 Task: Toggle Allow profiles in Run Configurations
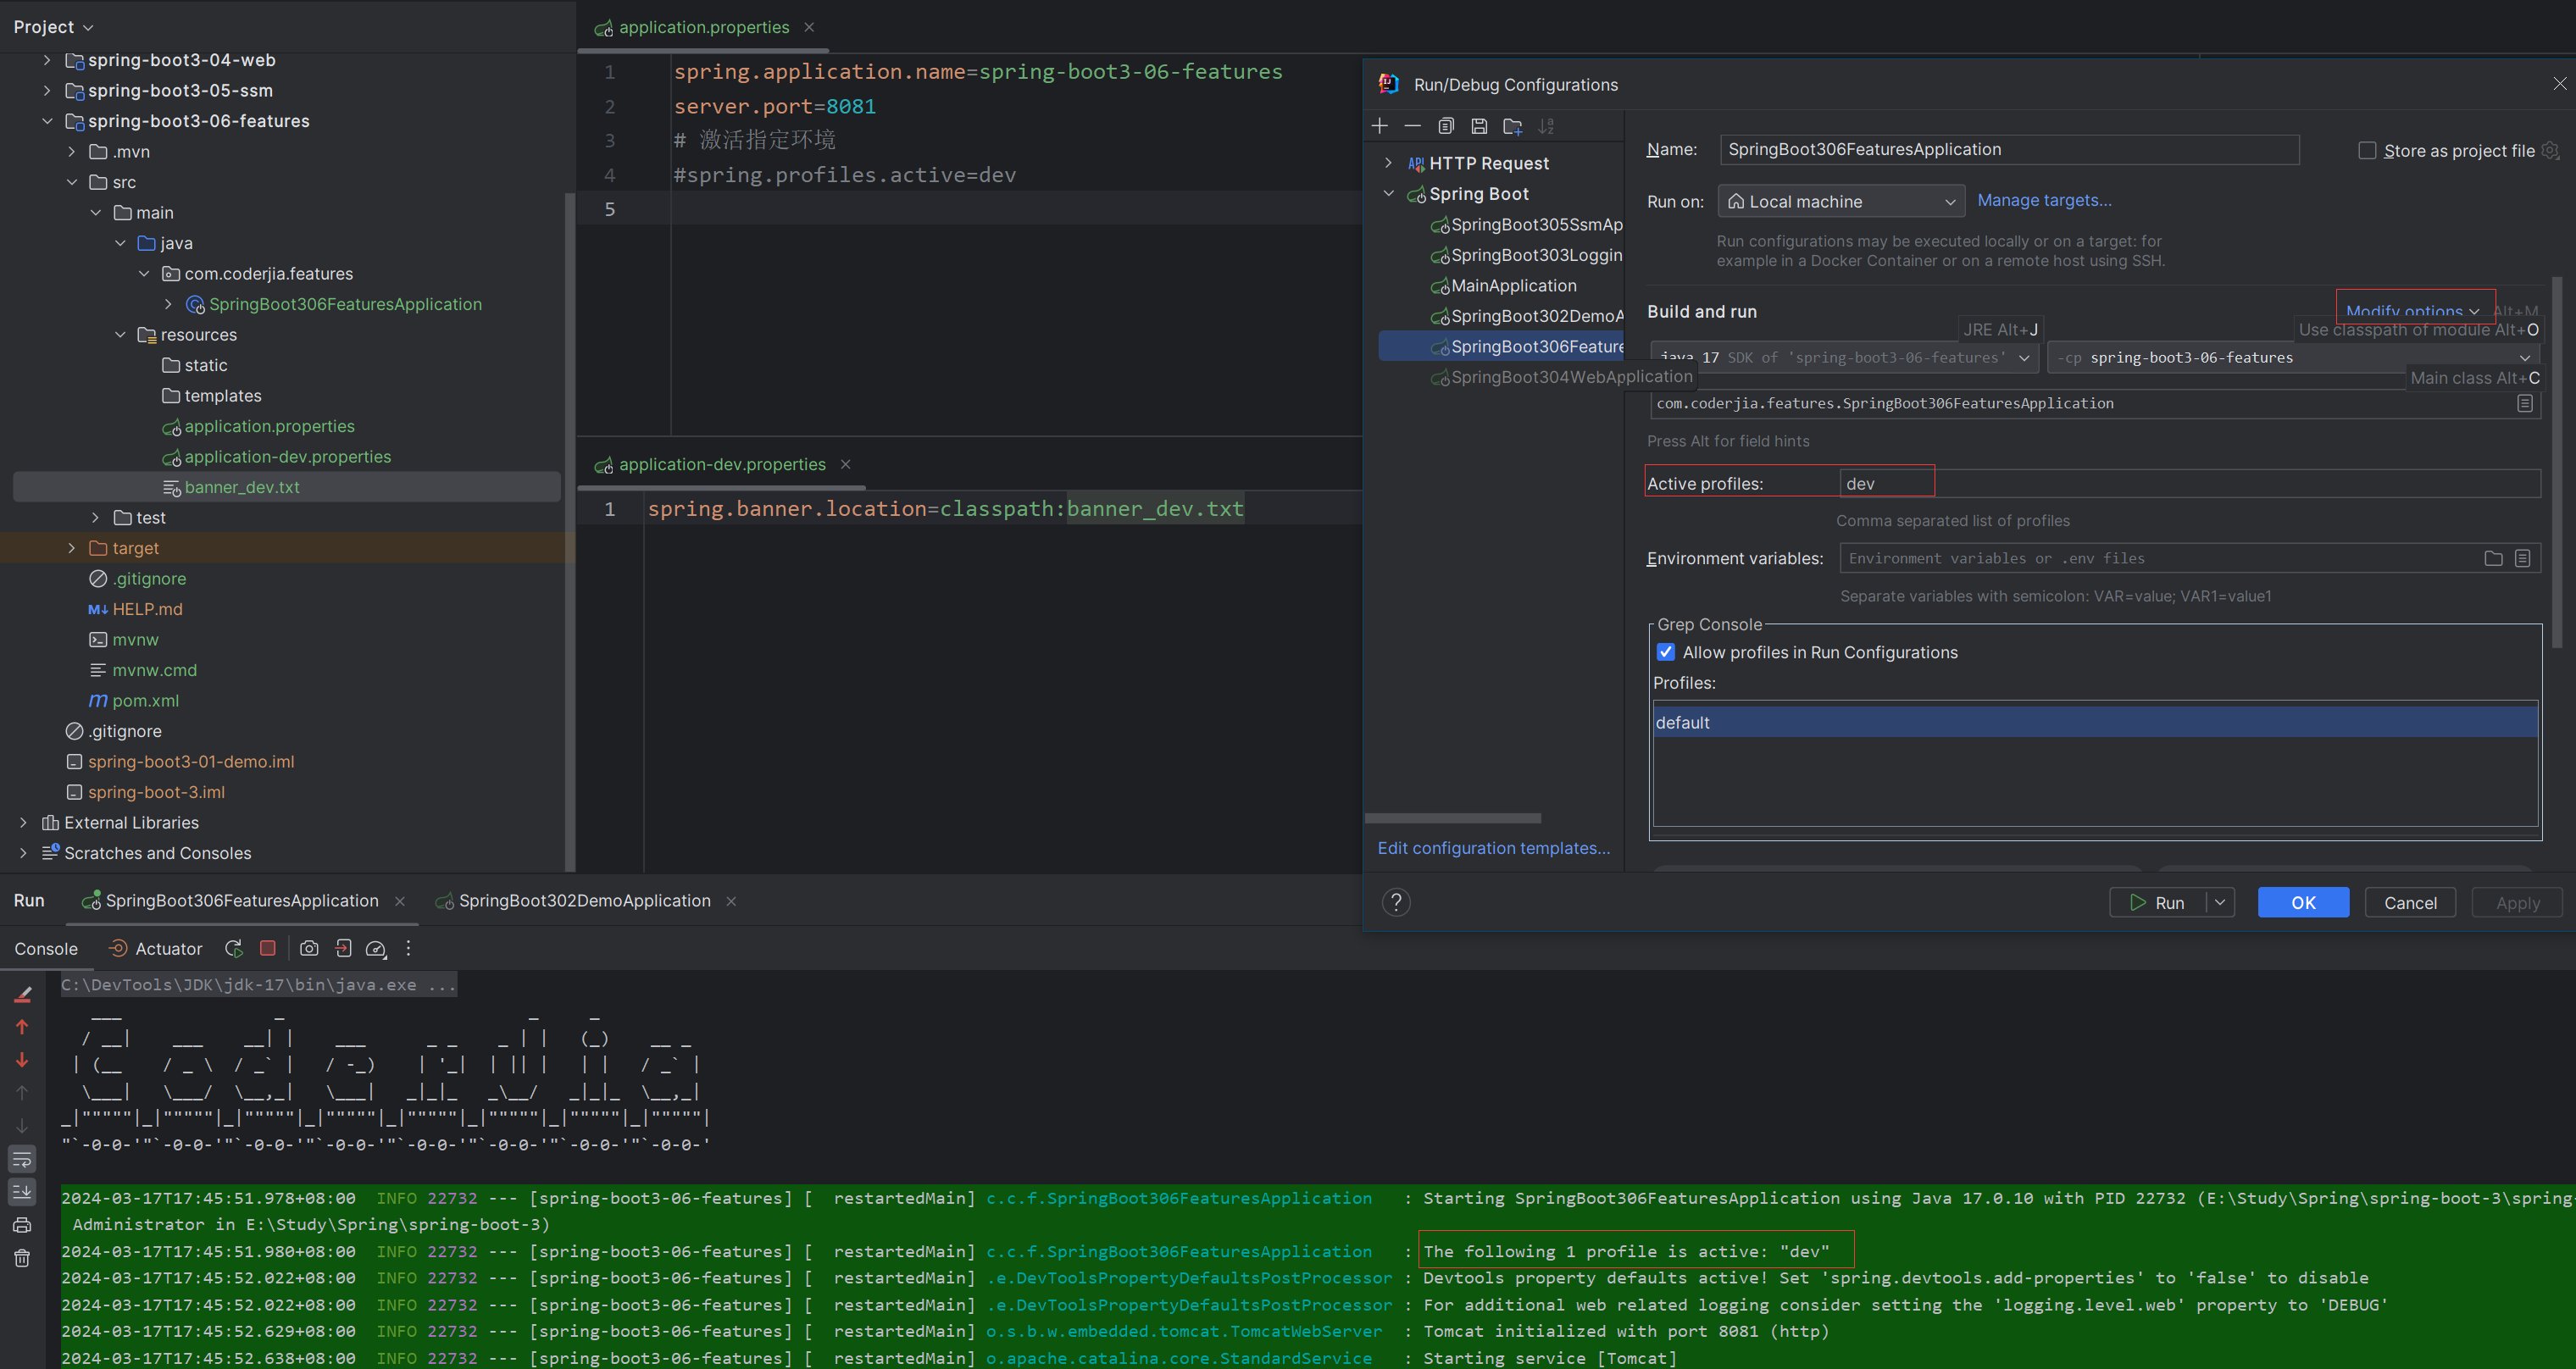click(x=1665, y=651)
